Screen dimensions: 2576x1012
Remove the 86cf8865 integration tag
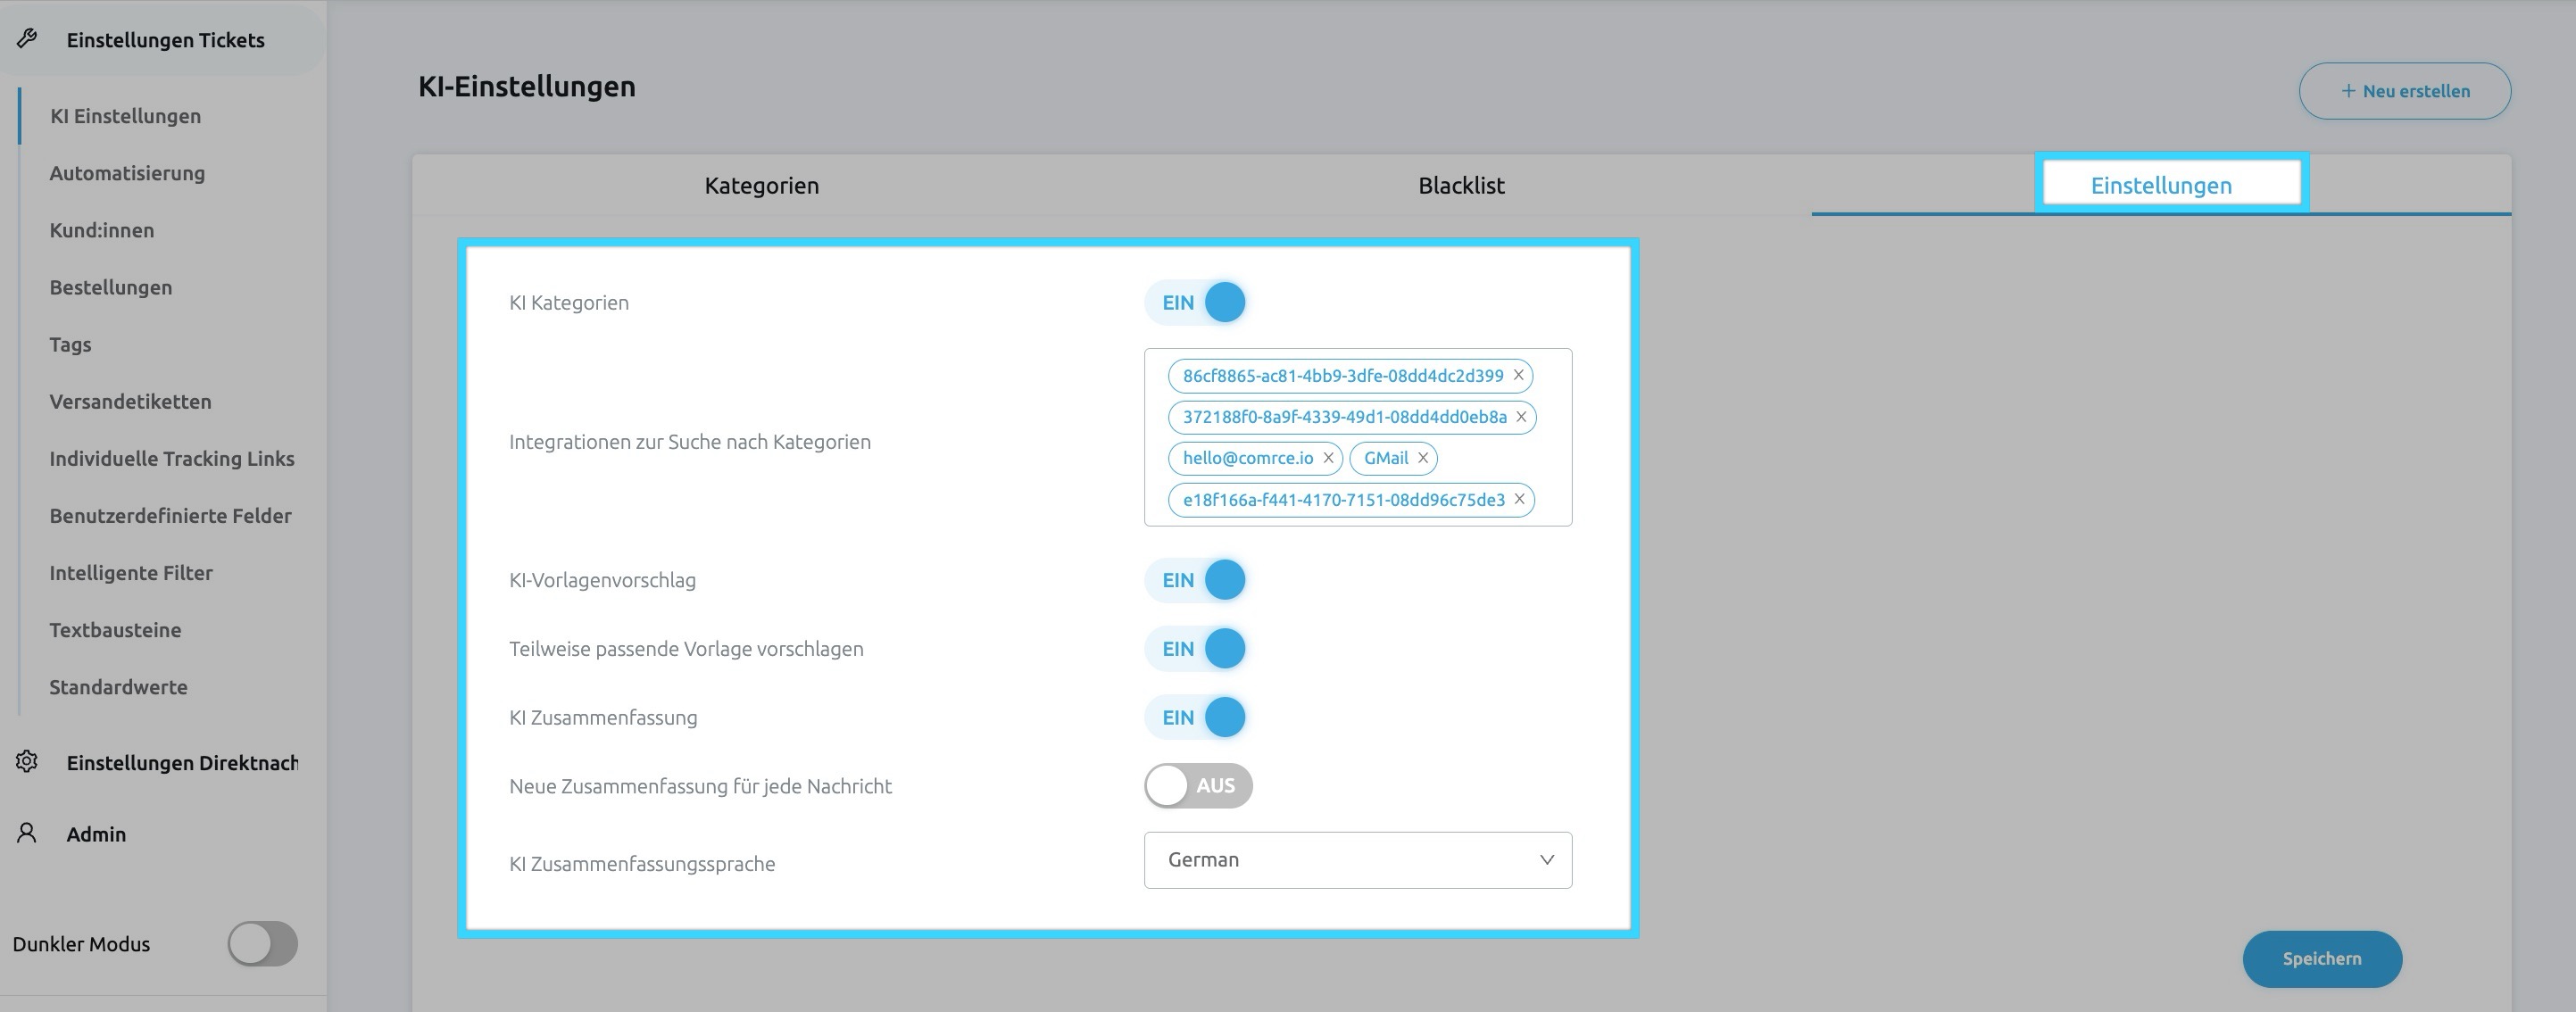point(1518,375)
